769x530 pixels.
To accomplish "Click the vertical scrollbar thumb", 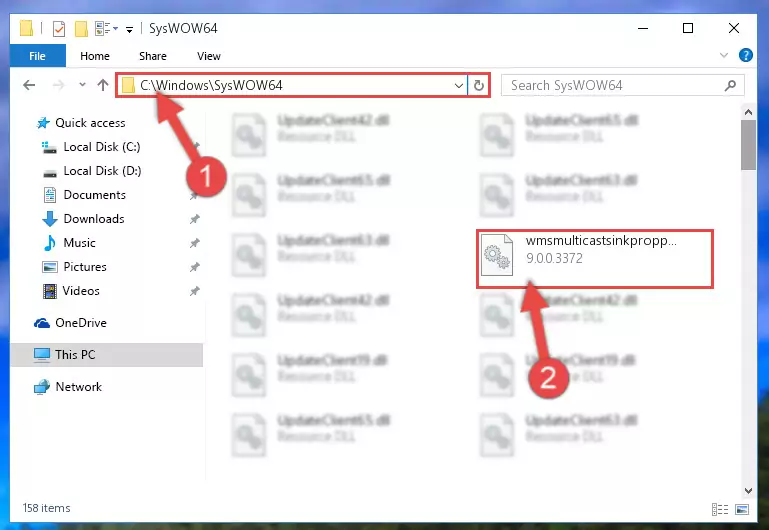I will click(748, 145).
